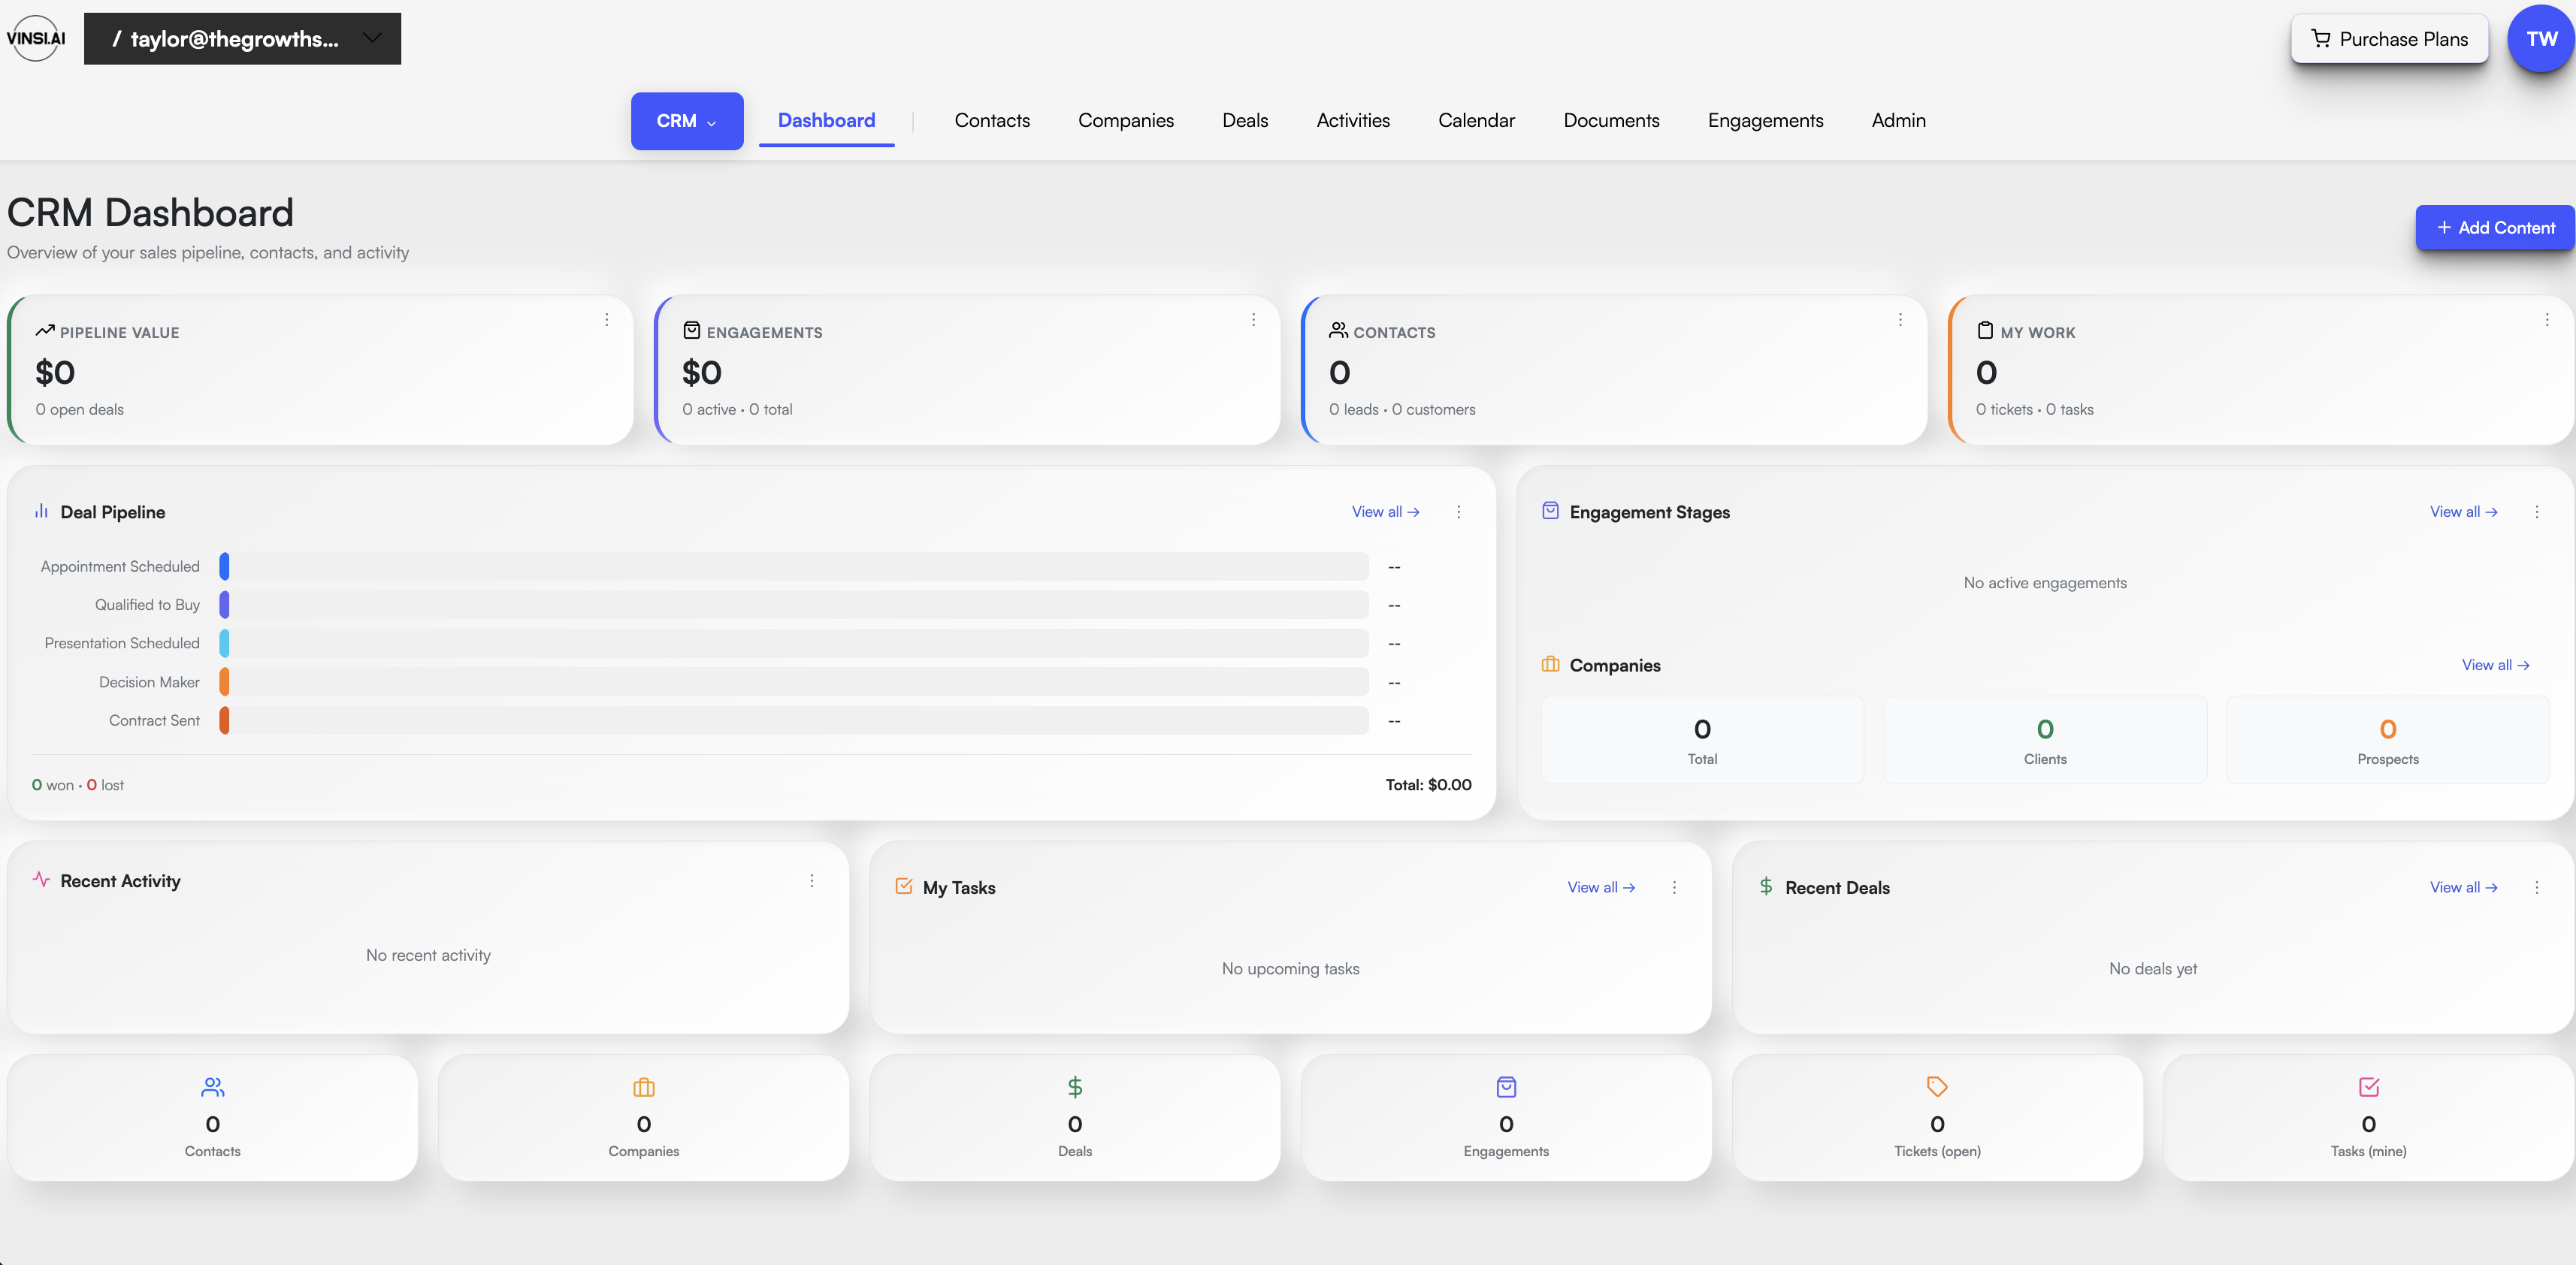Viewport: 2576px width, 1265px height.
Task: Click View all in Deal Pipeline
Action: pos(1385,512)
